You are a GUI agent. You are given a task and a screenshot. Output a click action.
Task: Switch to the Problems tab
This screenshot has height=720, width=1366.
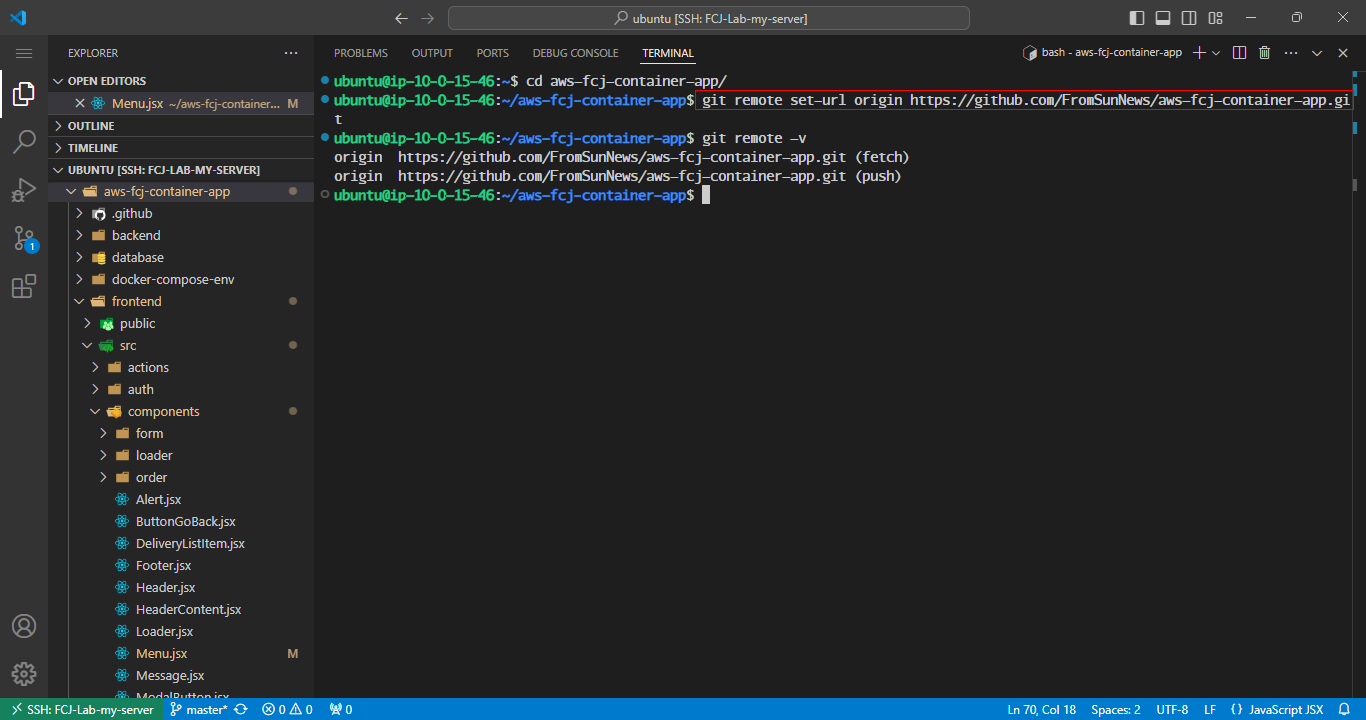tap(360, 53)
